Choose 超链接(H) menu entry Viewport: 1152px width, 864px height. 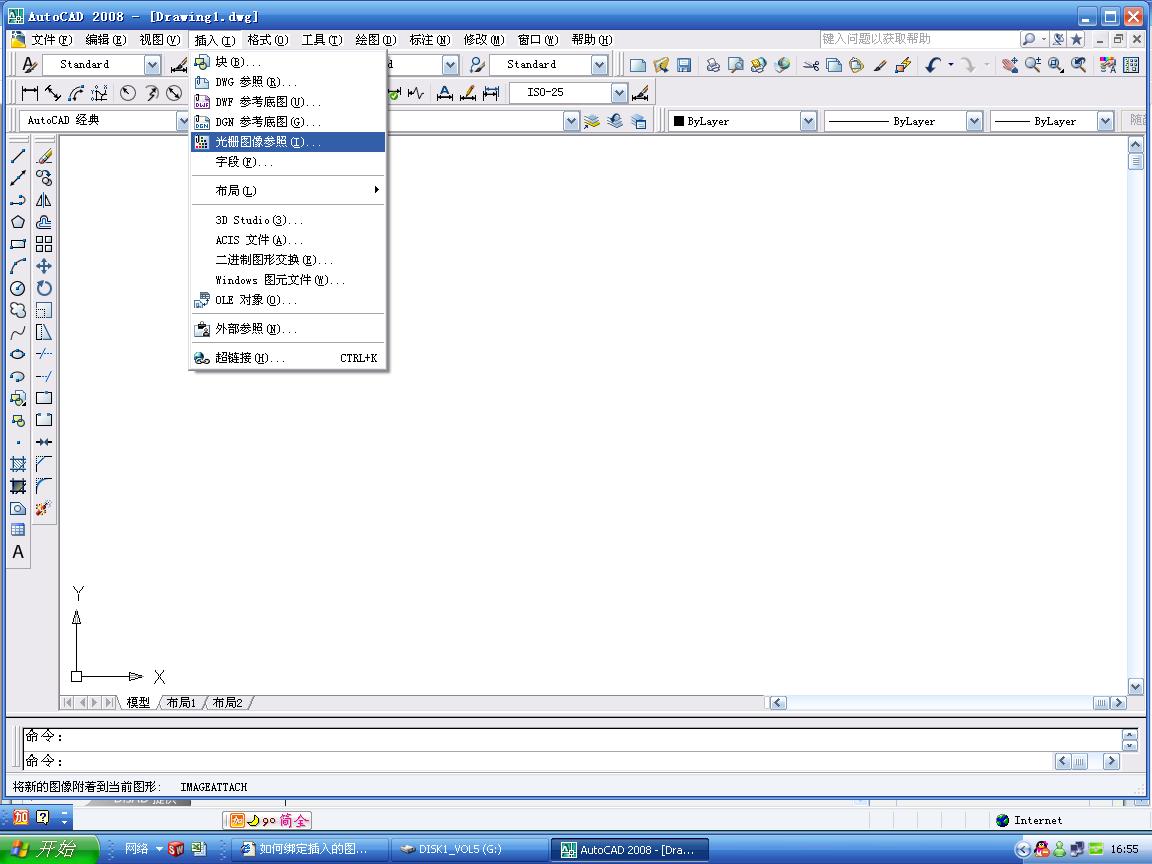tap(288, 358)
